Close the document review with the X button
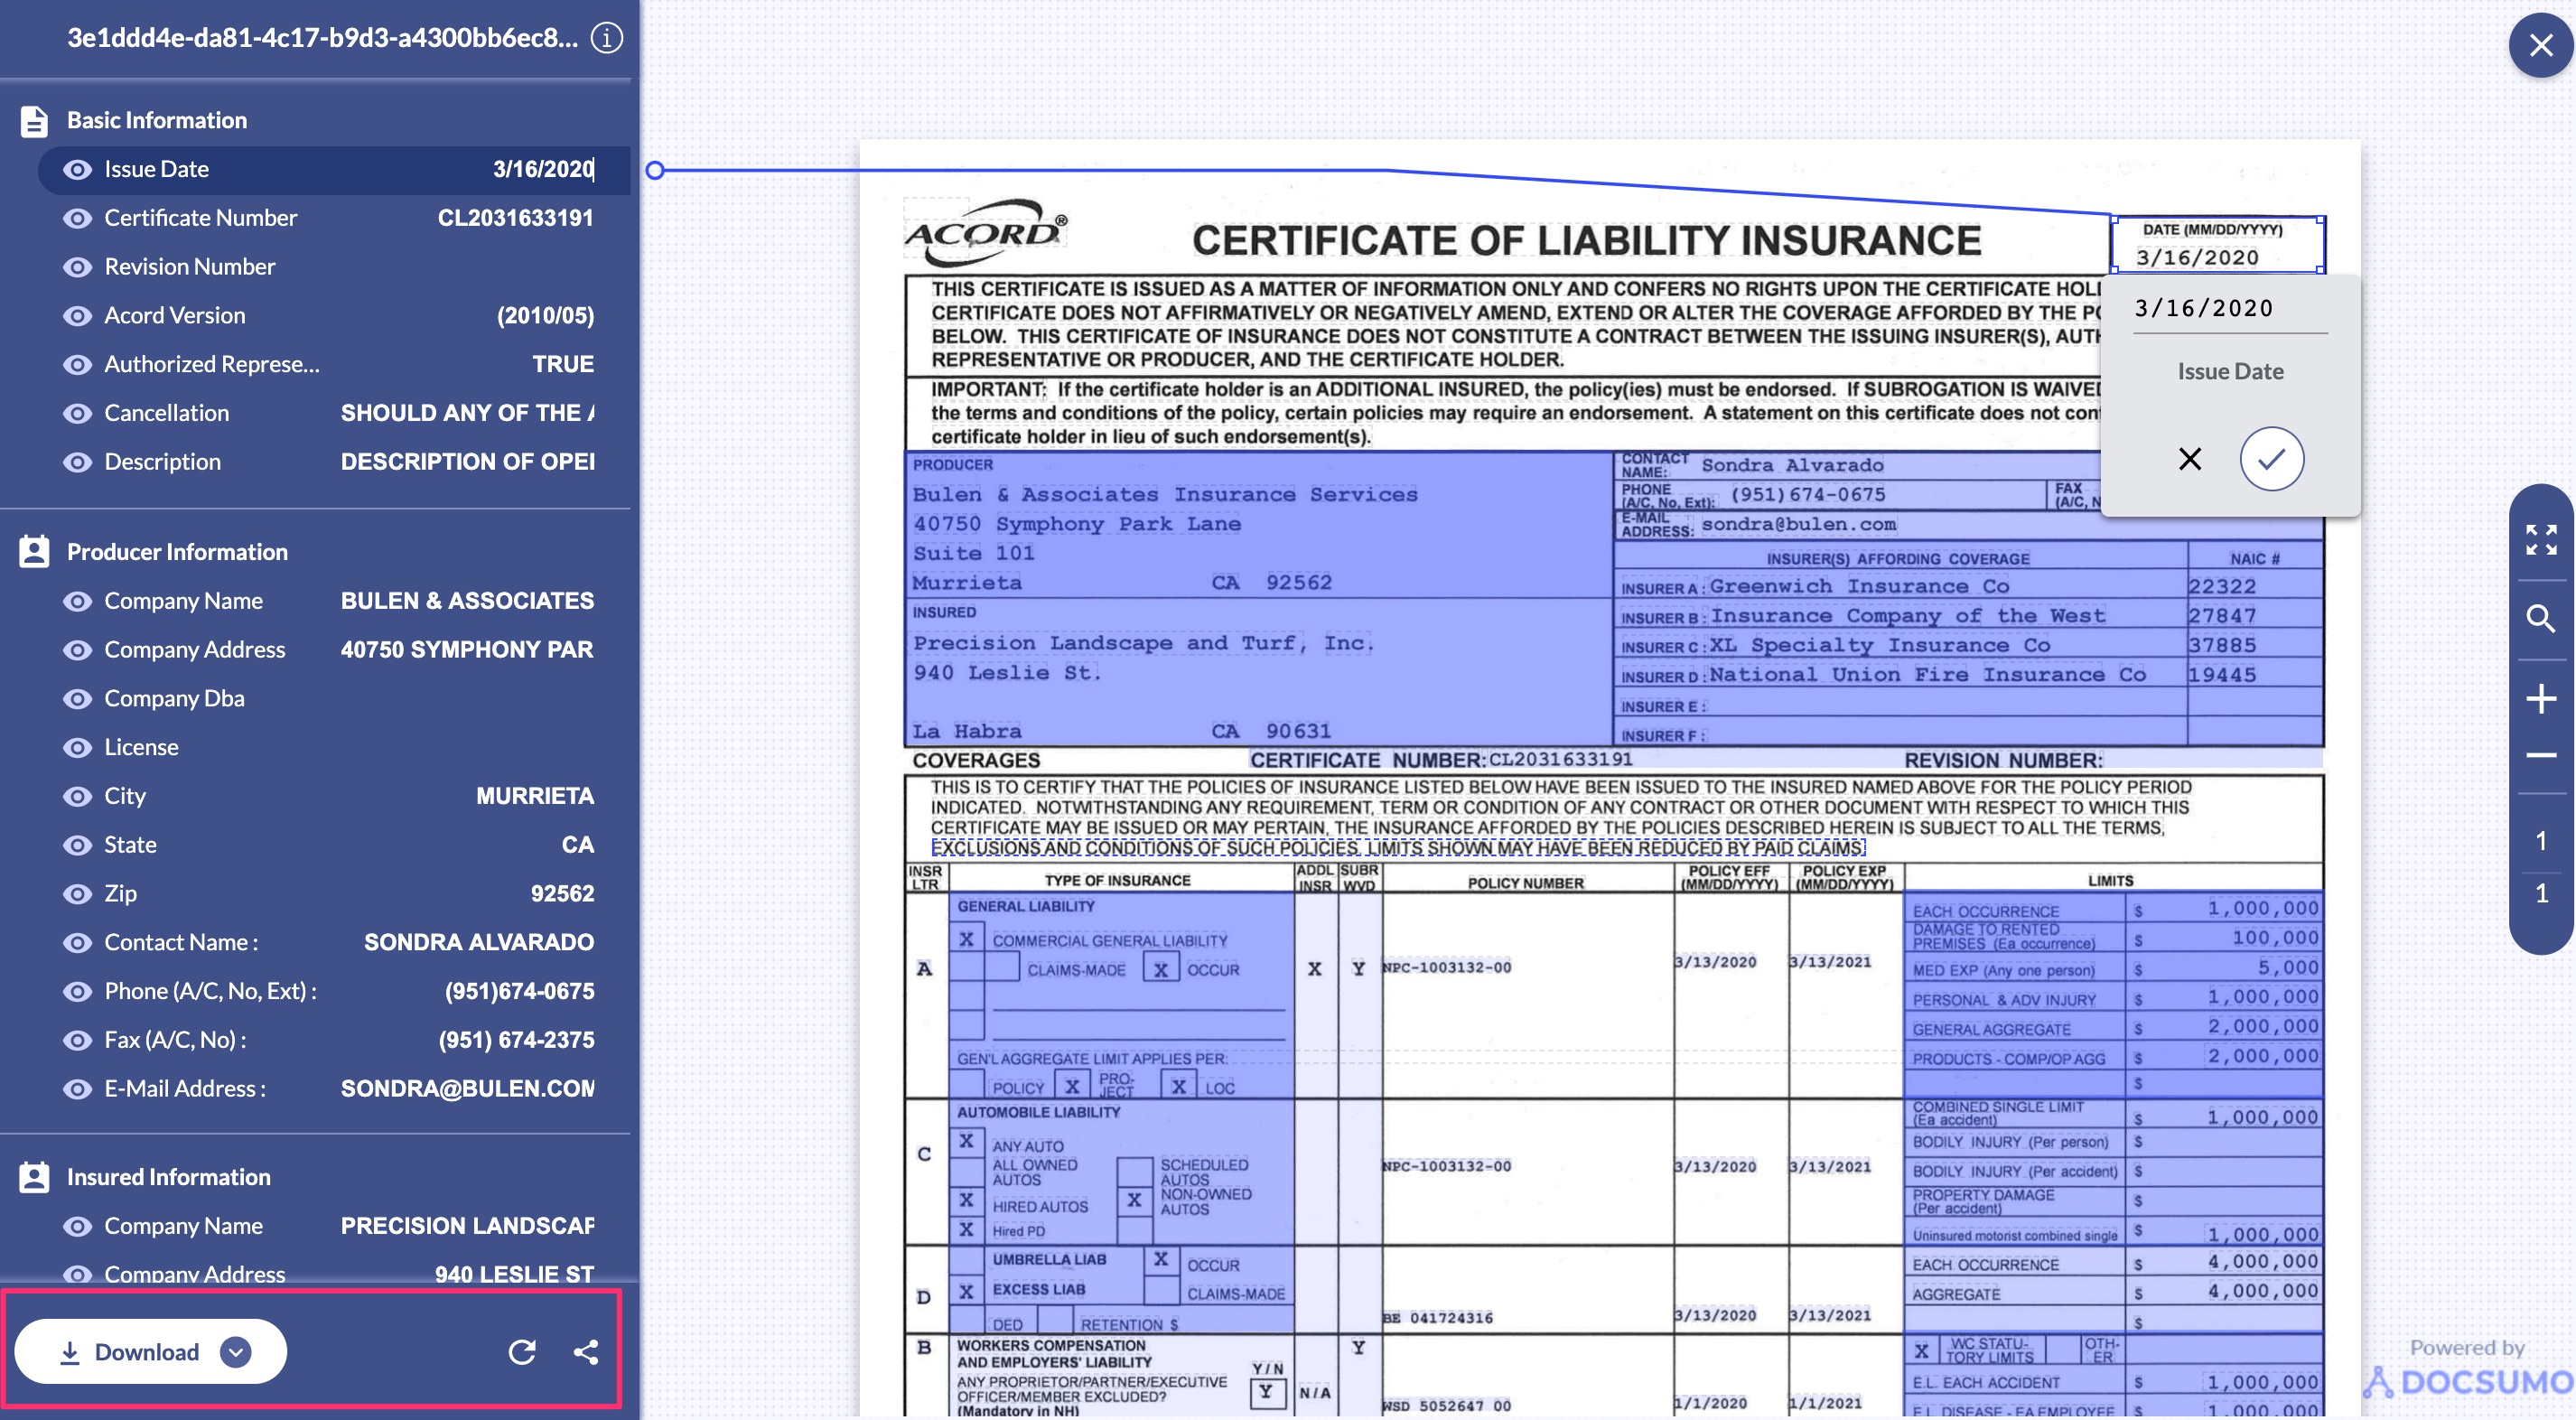Screen dimensions: 2576x1420 [2540, 45]
